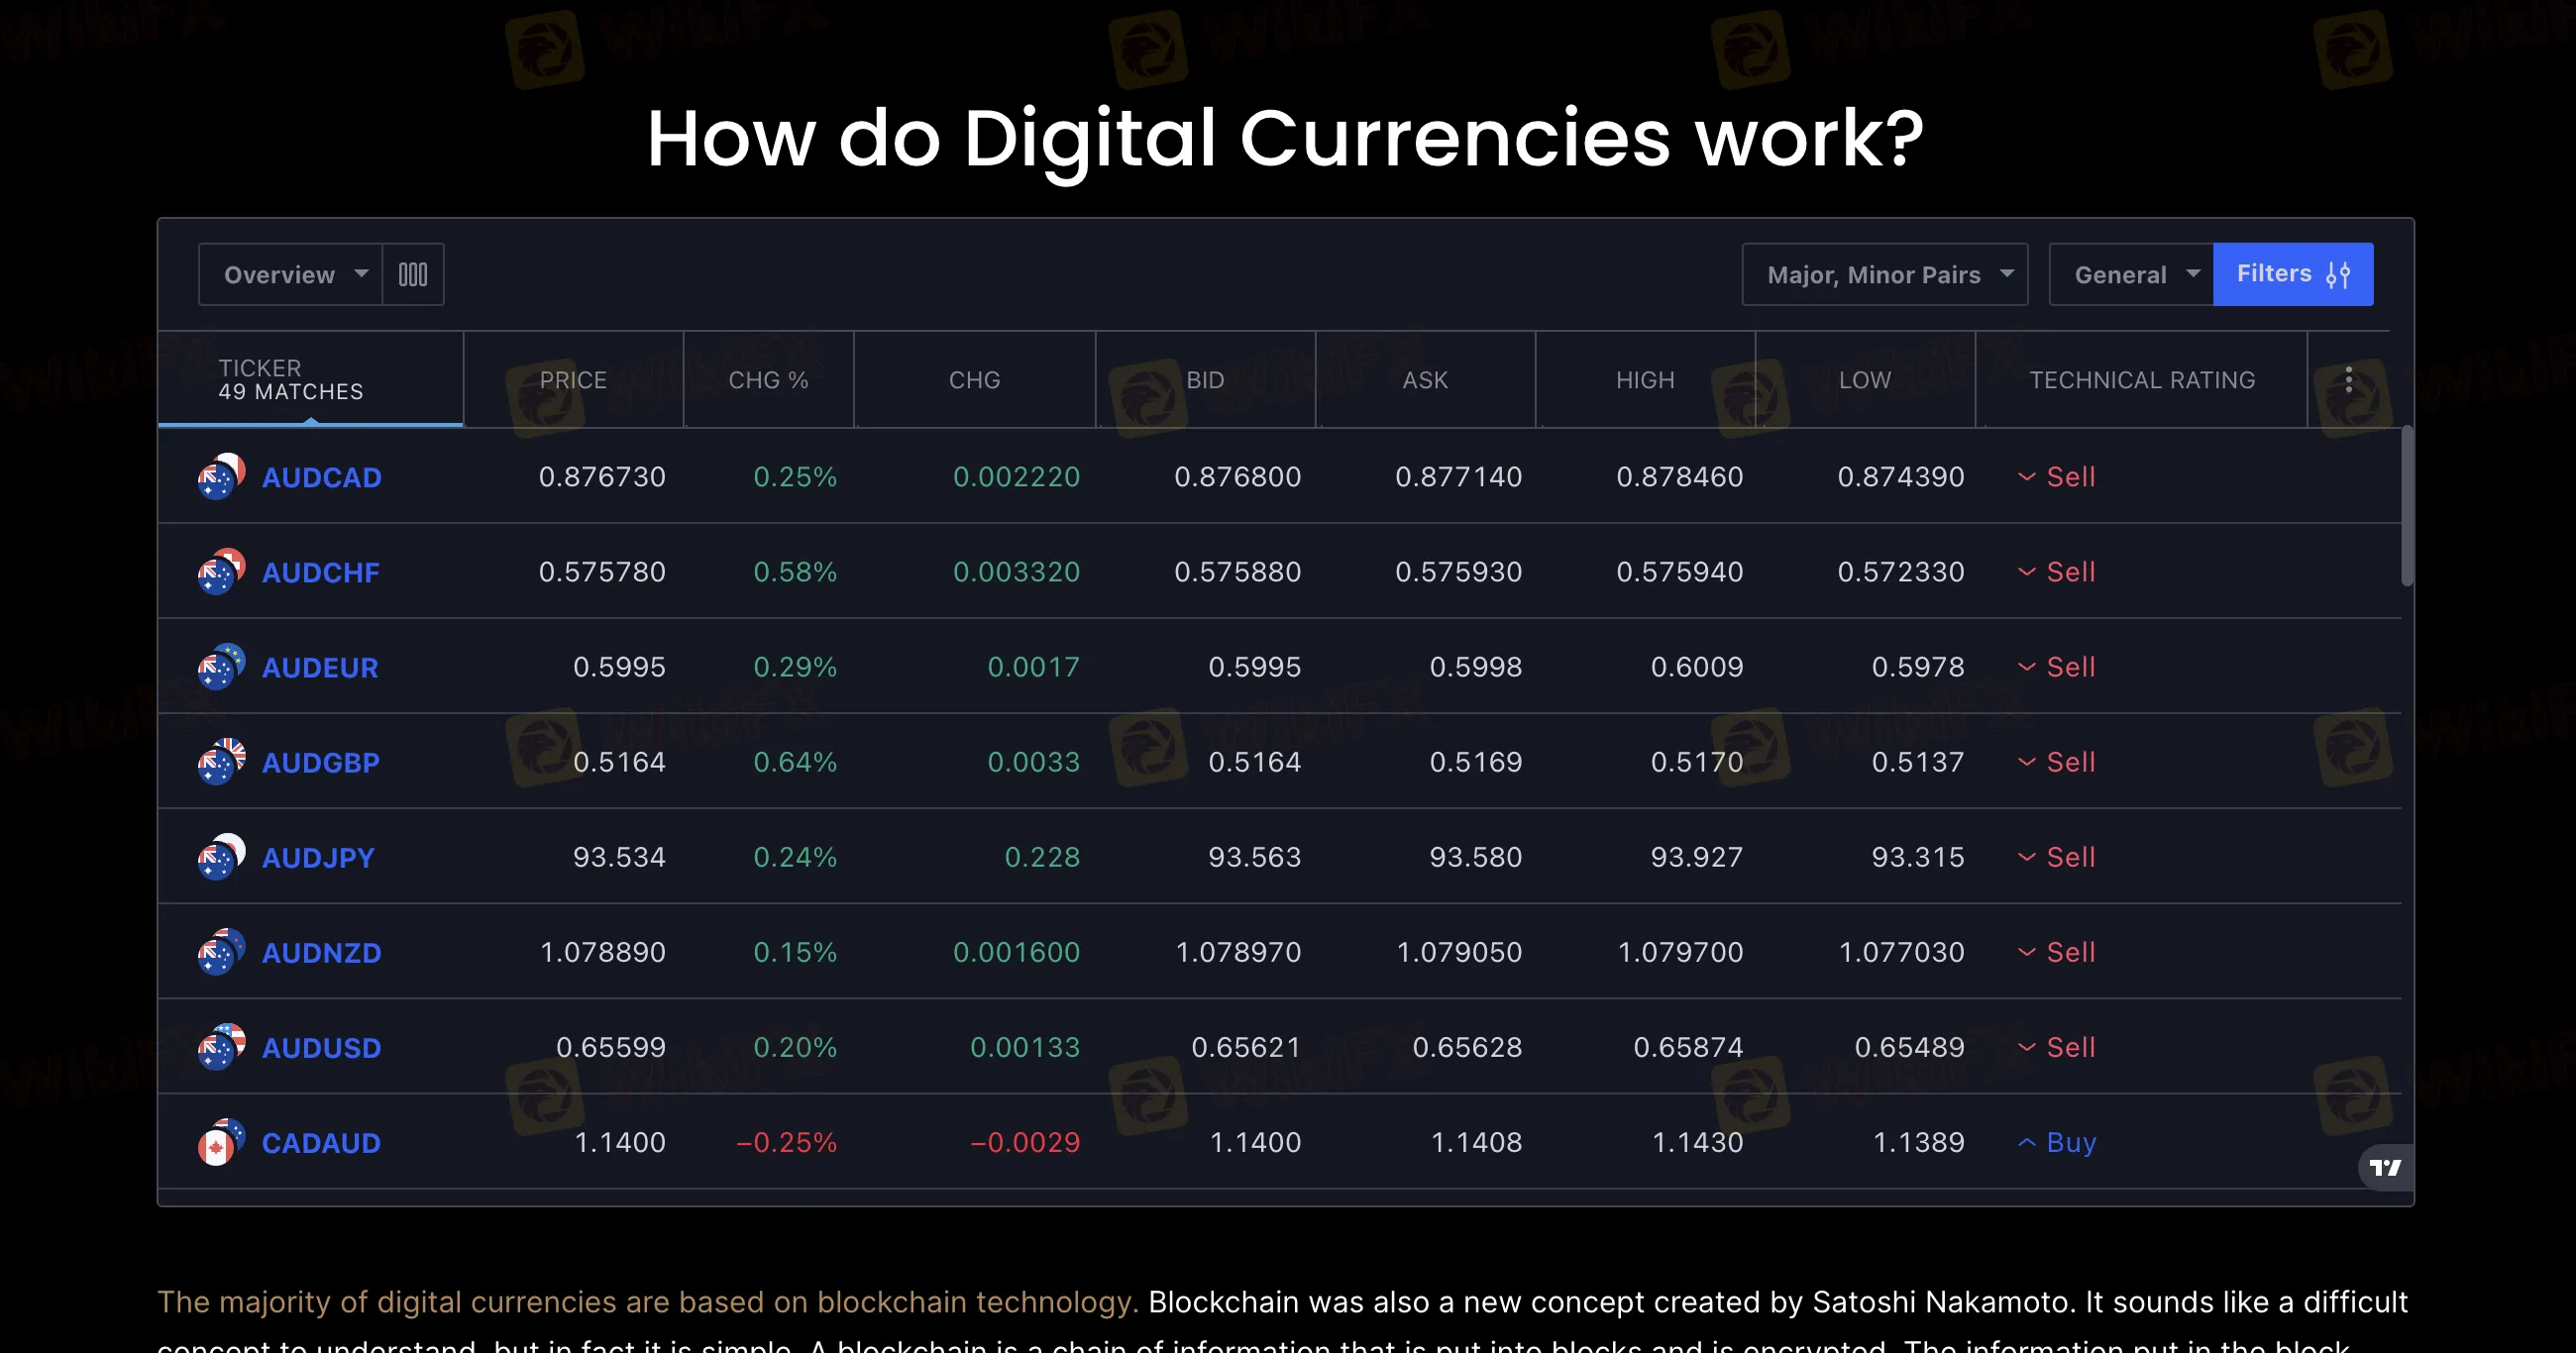This screenshot has height=1353, width=2576.
Task: Open the General dropdown
Action: pyautogui.click(x=2130, y=273)
